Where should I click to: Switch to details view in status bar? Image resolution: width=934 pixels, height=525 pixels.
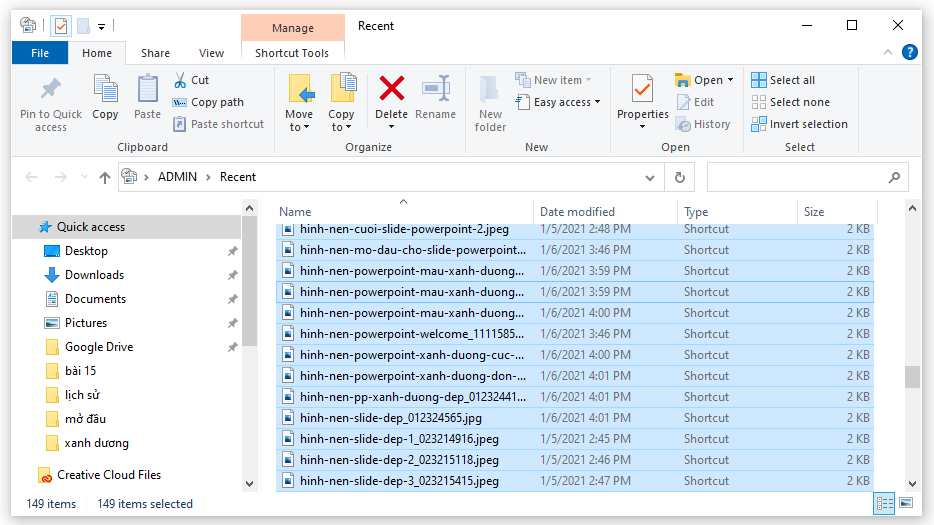pyautogui.click(x=885, y=503)
